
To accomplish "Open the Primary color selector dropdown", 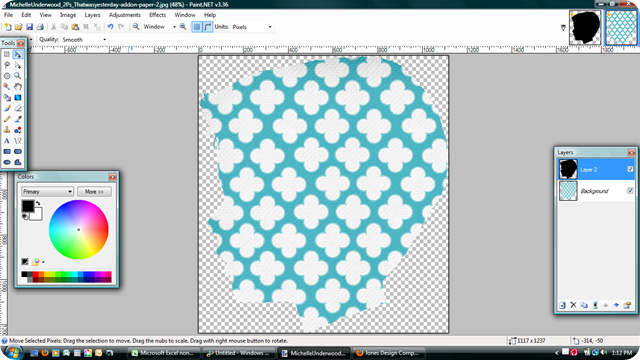I will [x=47, y=191].
